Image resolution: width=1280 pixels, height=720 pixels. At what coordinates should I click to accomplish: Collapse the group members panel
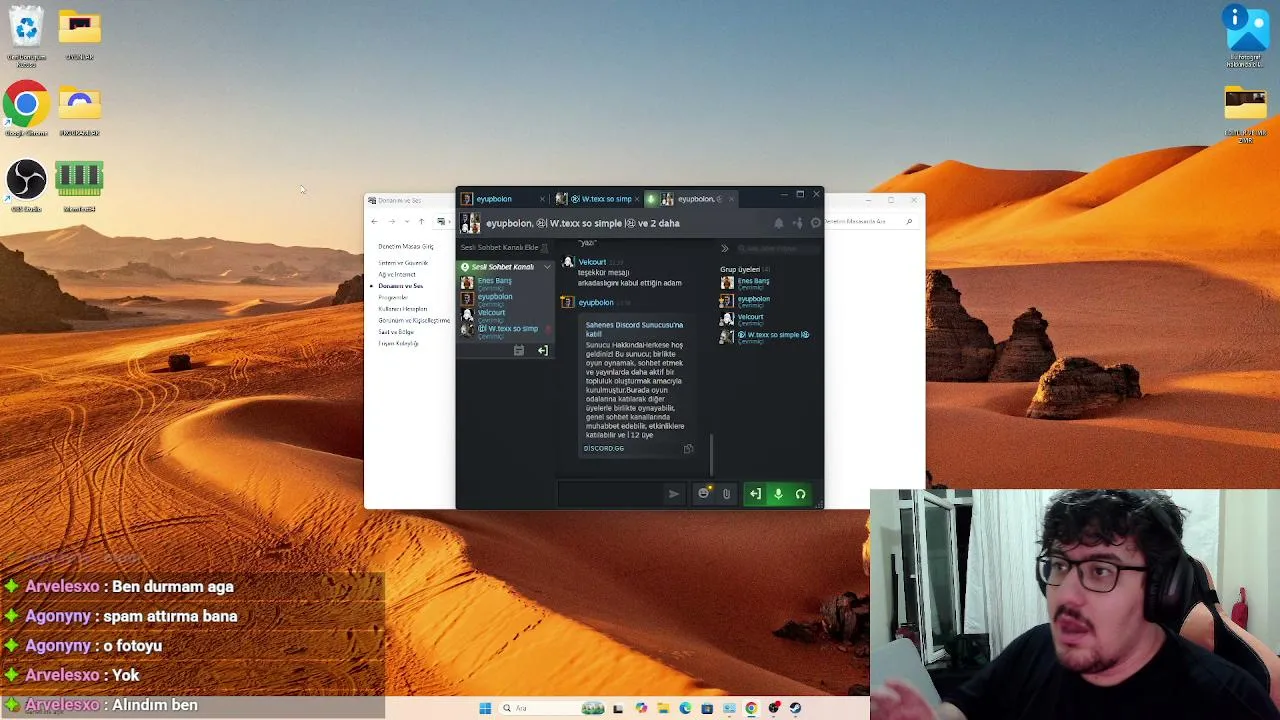click(x=725, y=248)
